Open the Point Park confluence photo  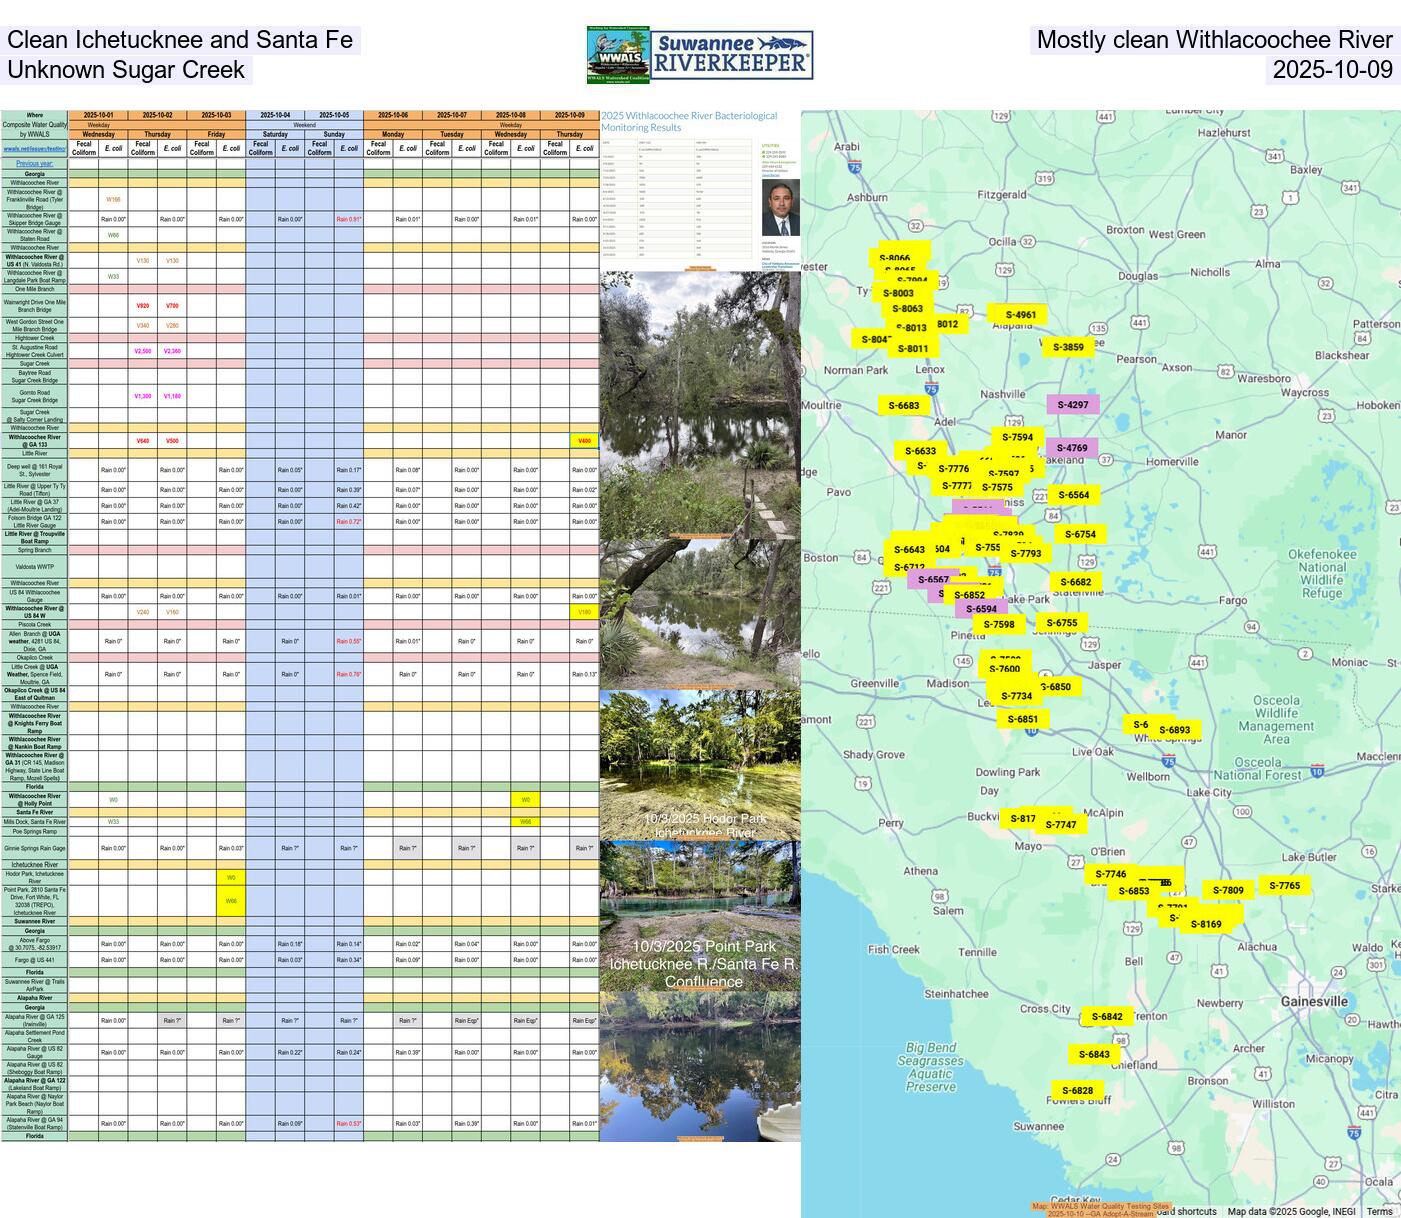pos(700,915)
